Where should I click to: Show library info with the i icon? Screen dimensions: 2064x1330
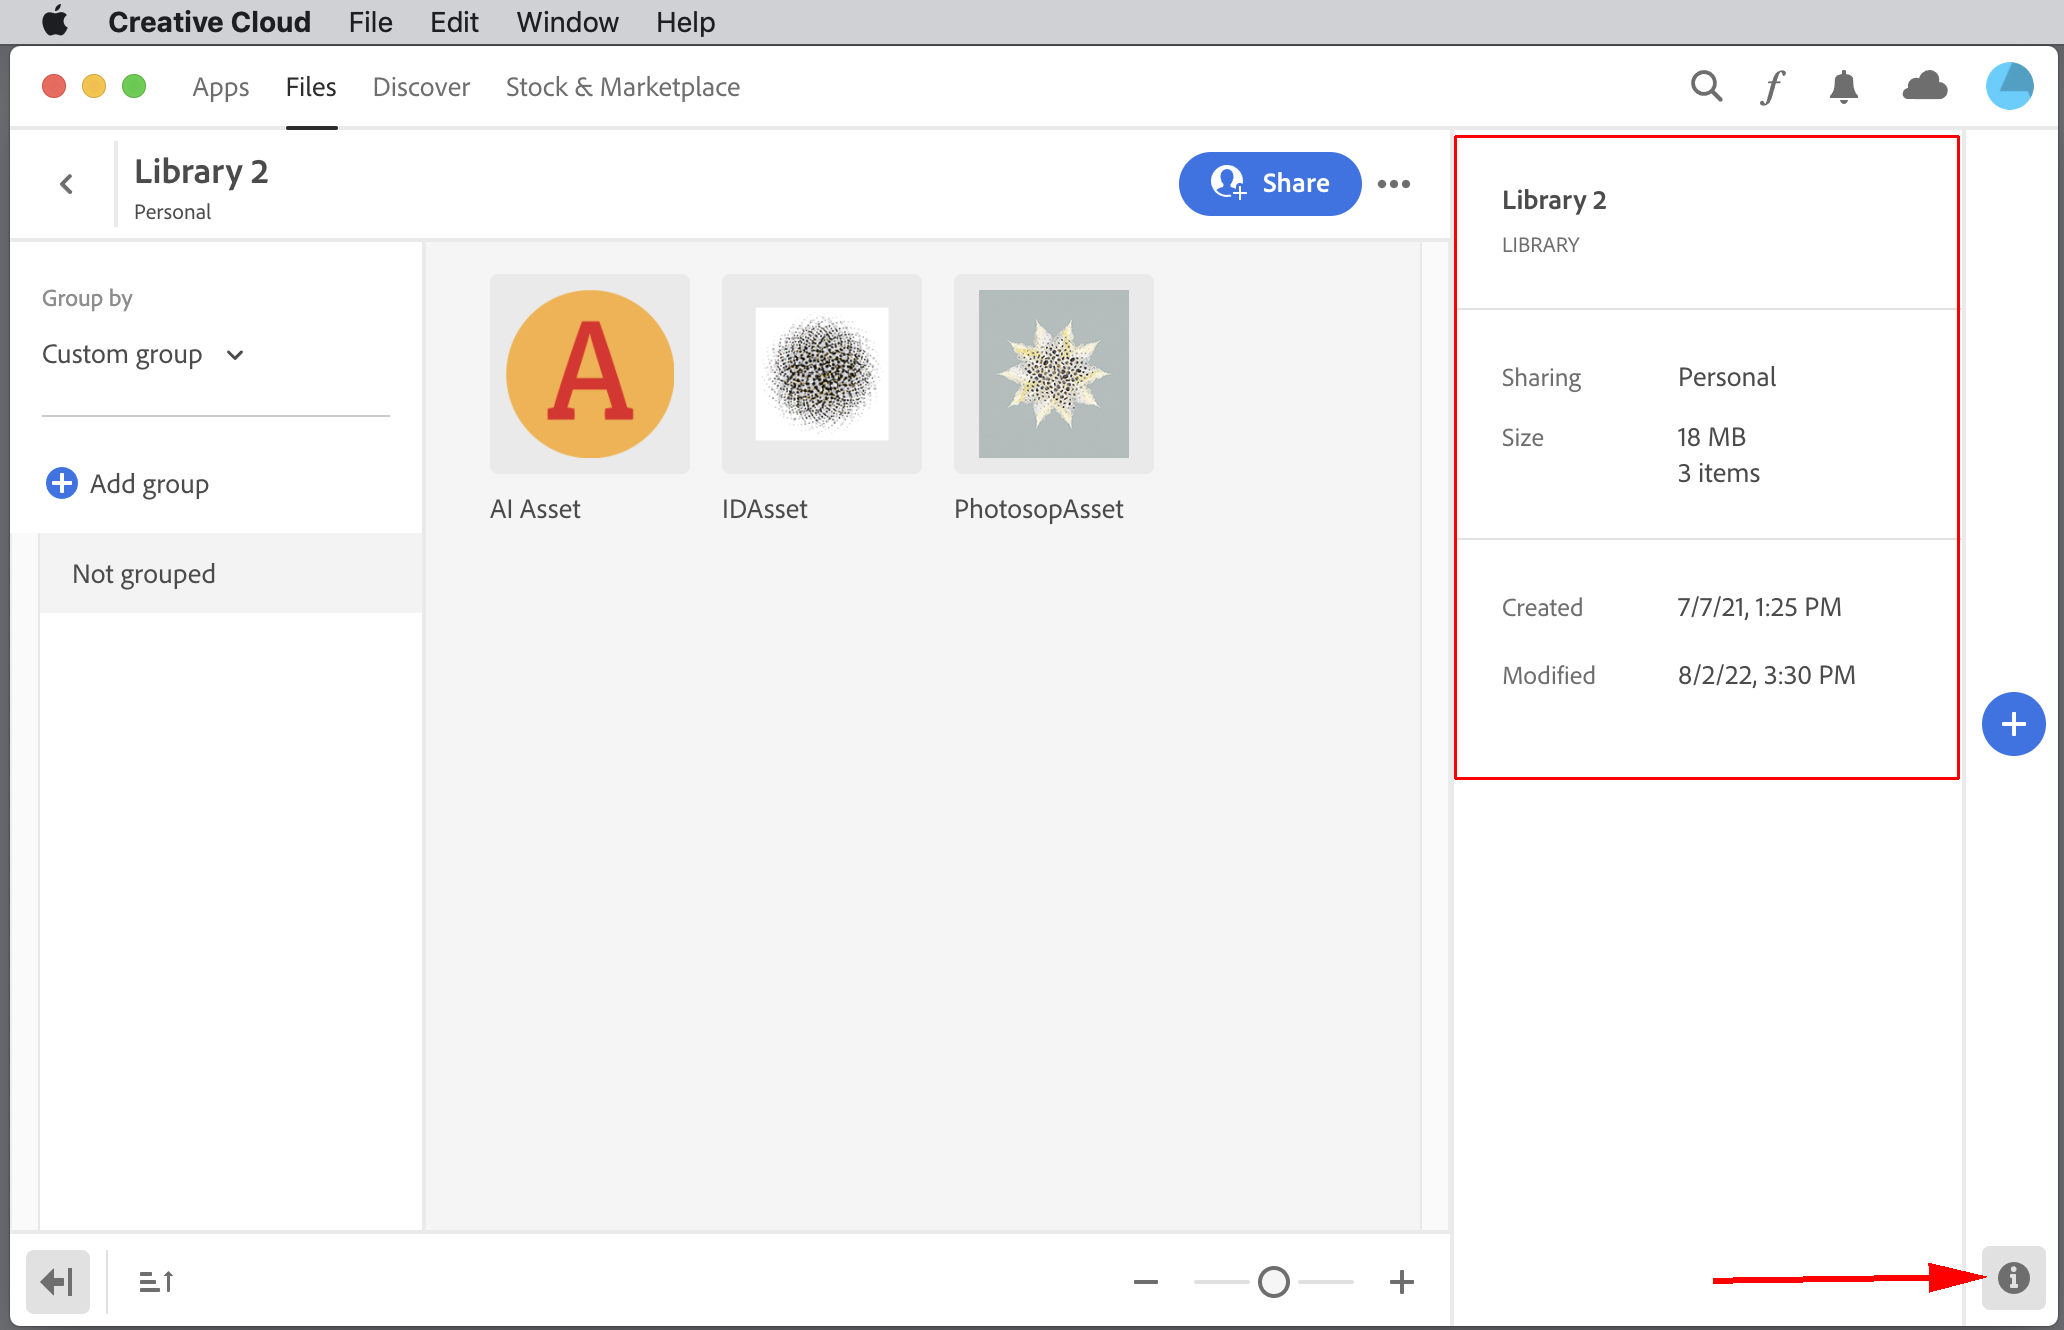2013,1278
